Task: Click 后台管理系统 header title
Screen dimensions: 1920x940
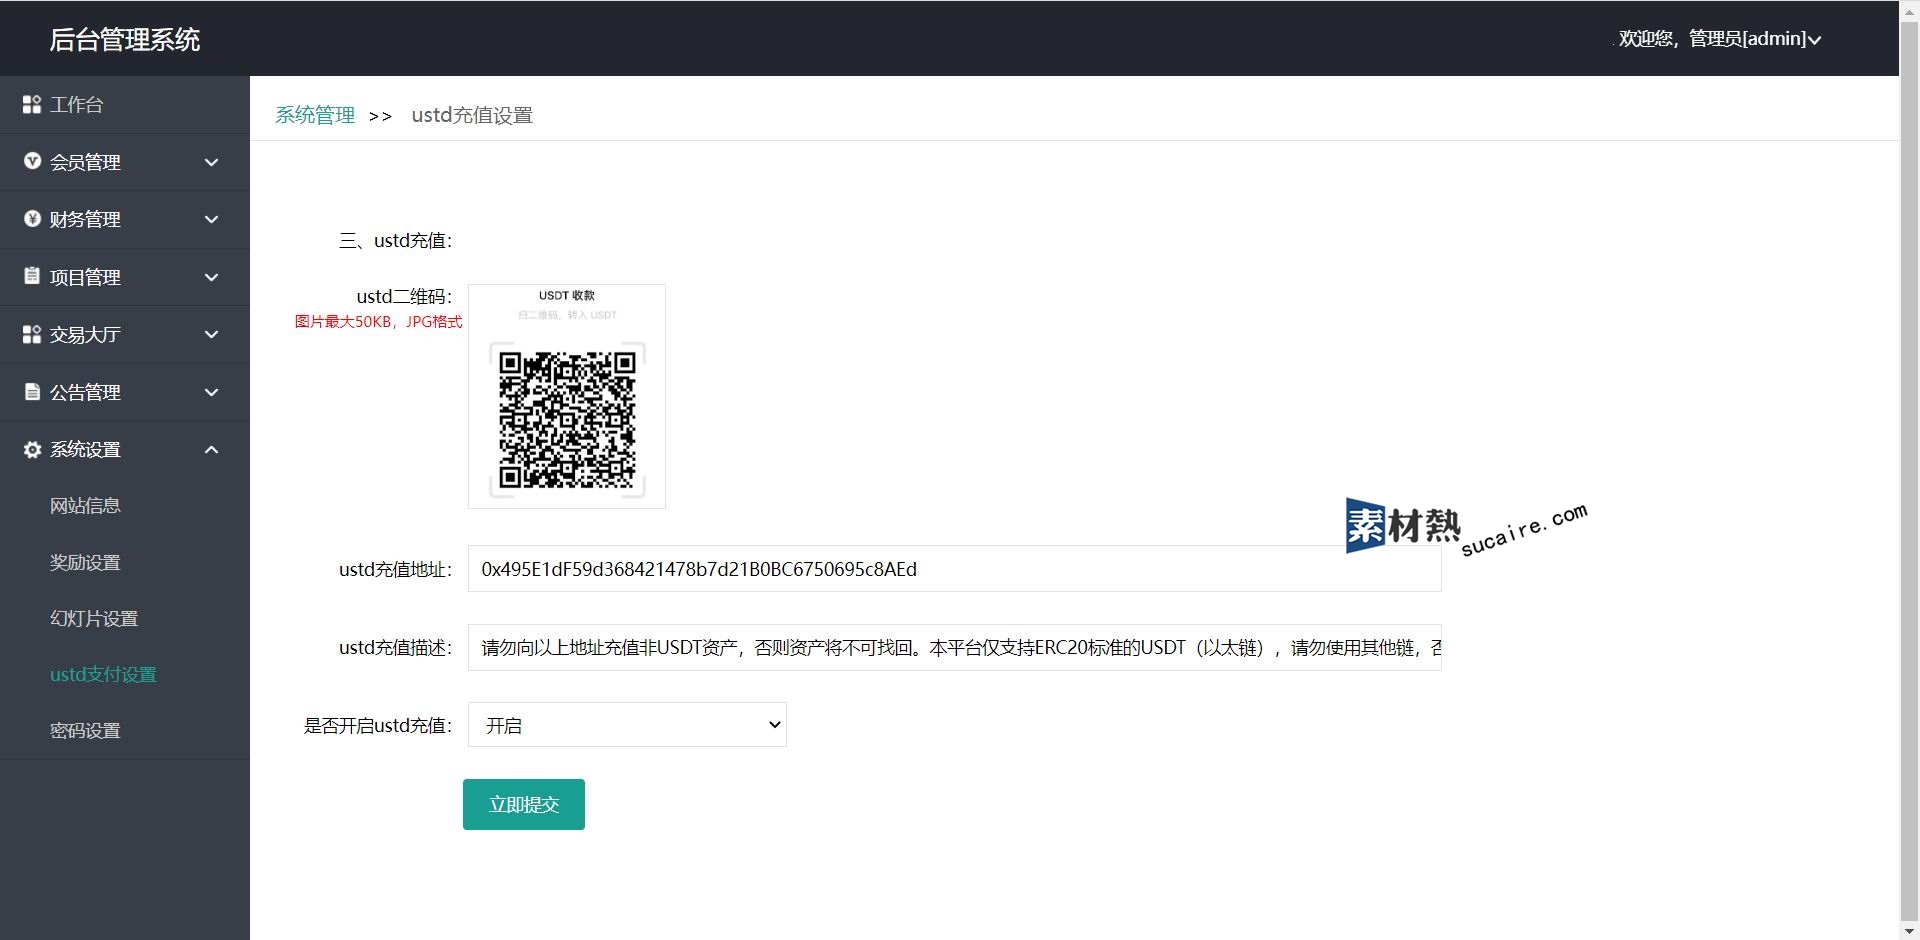Action: (x=125, y=39)
